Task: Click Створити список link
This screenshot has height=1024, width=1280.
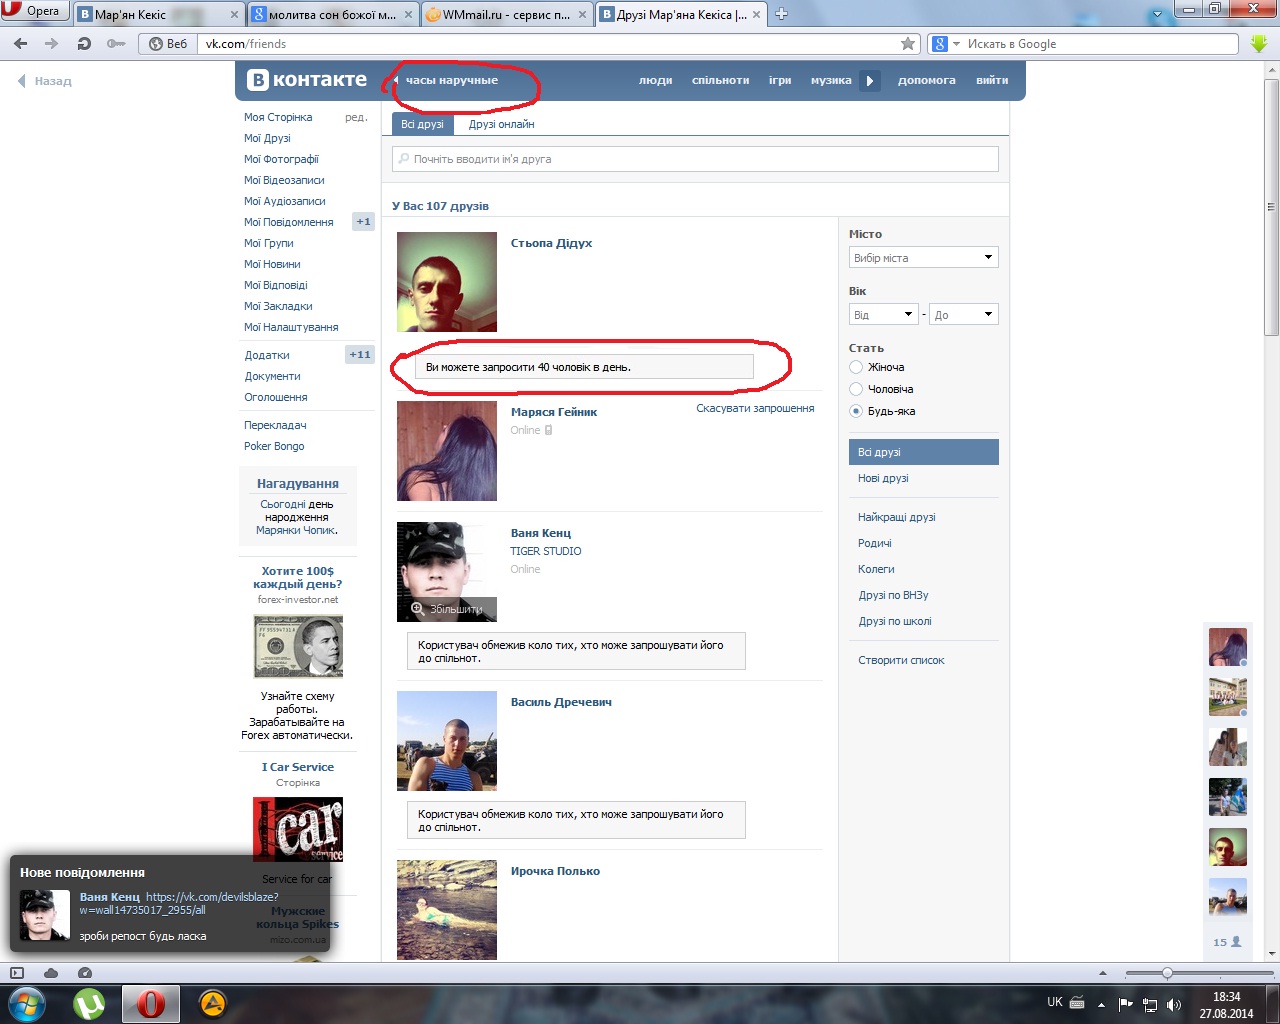Action: 901,661
